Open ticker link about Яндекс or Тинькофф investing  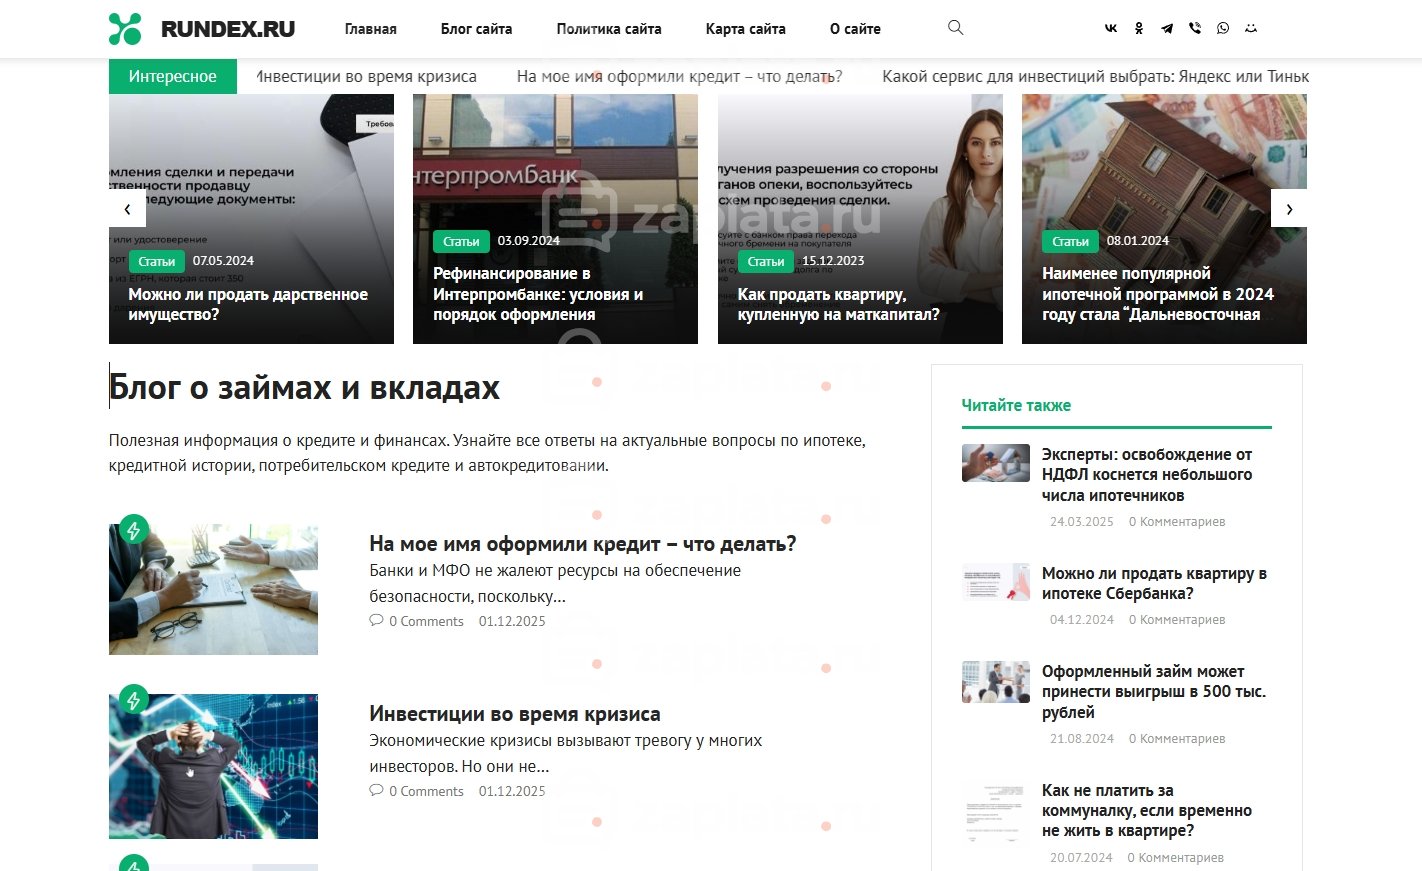pos(1095,77)
